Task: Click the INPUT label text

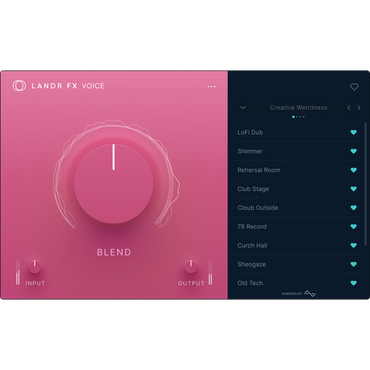Action: click(x=35, y=283)
